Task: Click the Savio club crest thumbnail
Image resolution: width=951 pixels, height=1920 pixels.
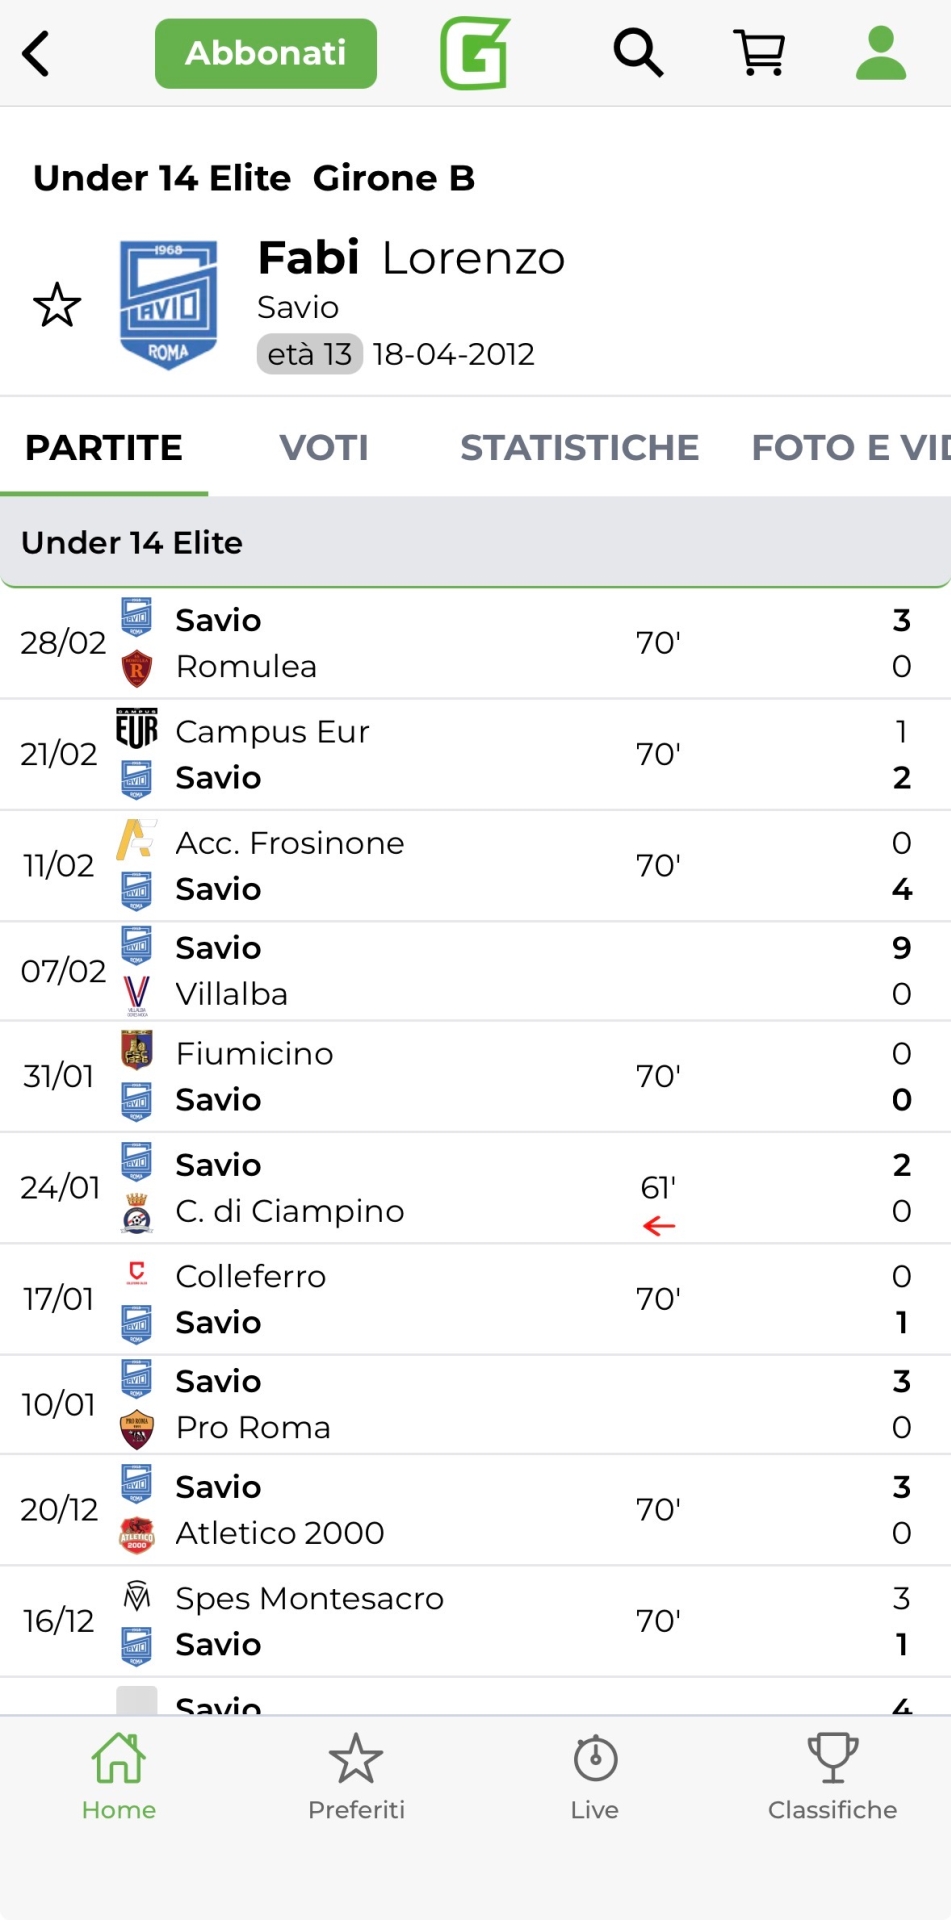Action: pos(168,305)
